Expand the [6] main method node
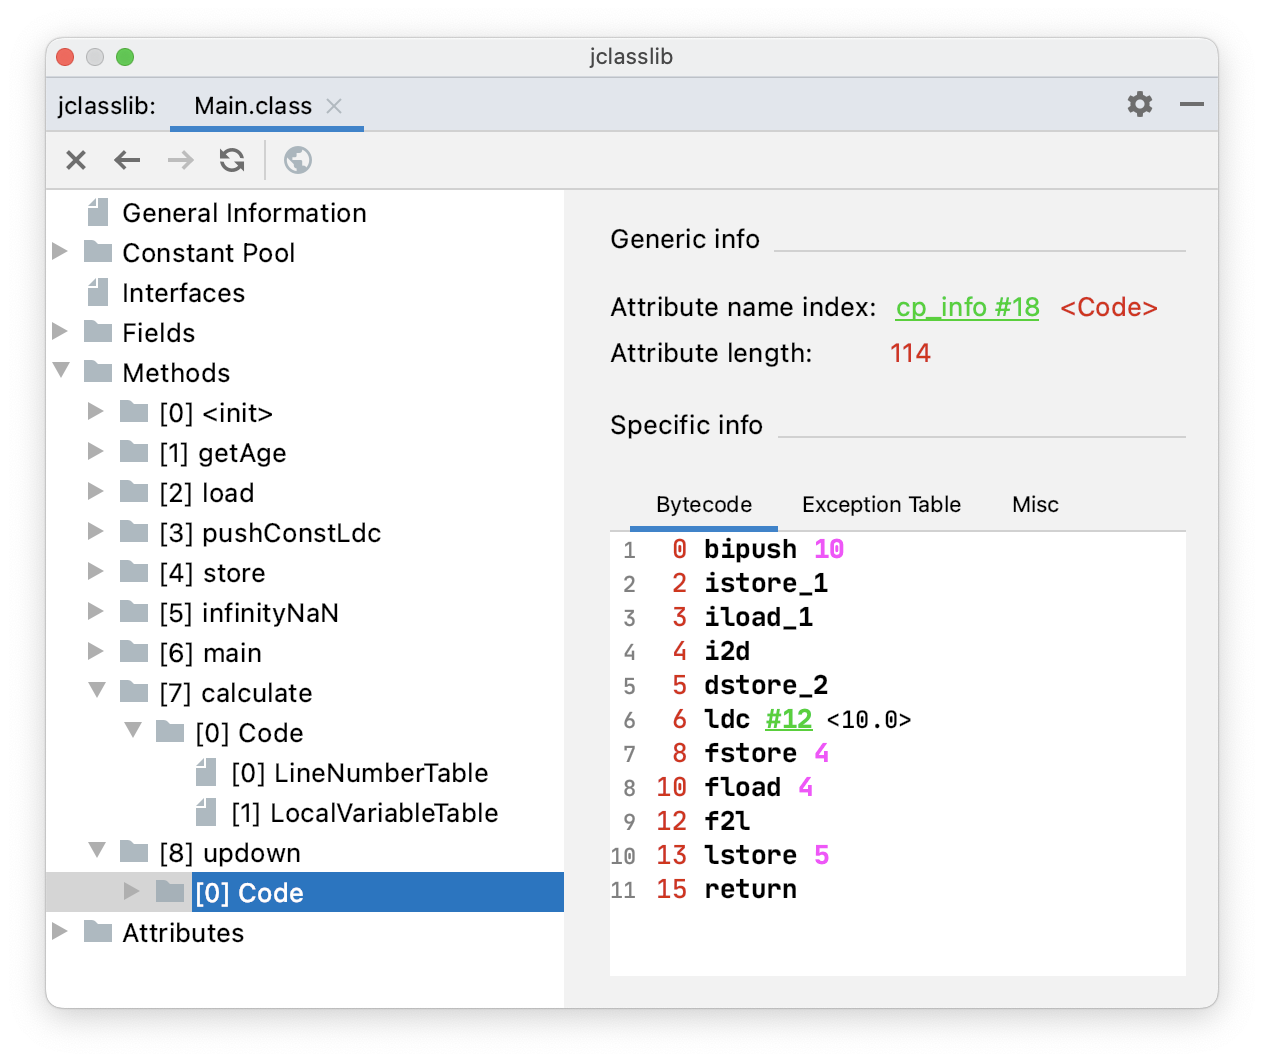 (x=96, y=652)
